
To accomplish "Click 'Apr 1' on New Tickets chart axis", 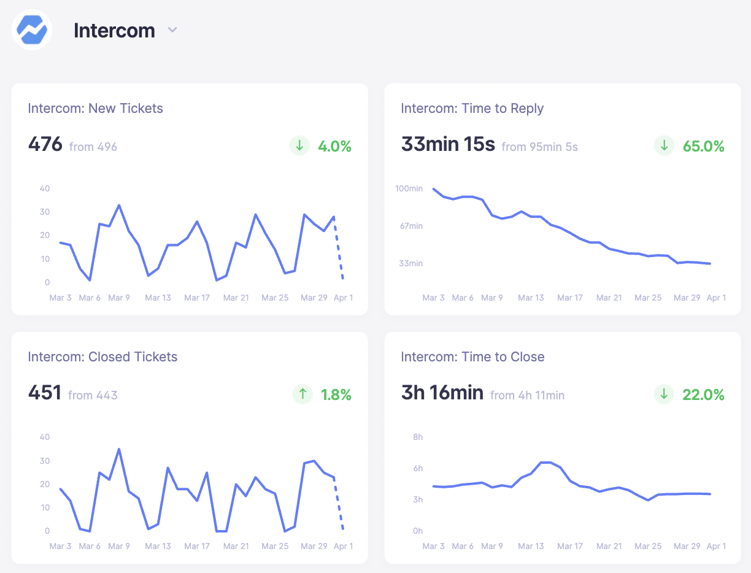I will click(x=343, y=298).
